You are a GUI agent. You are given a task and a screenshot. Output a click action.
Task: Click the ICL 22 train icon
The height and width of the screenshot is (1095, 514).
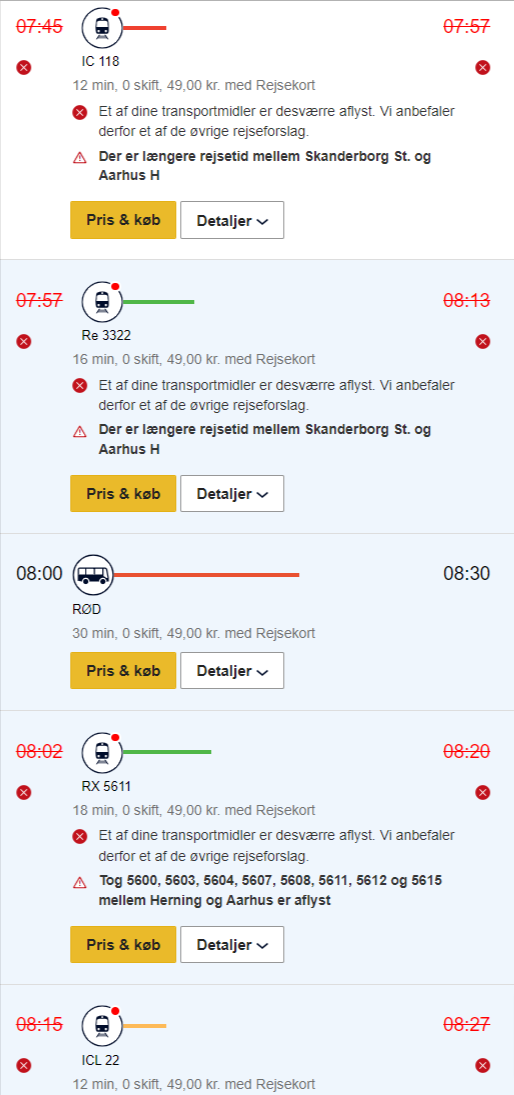coord(102,1026)
